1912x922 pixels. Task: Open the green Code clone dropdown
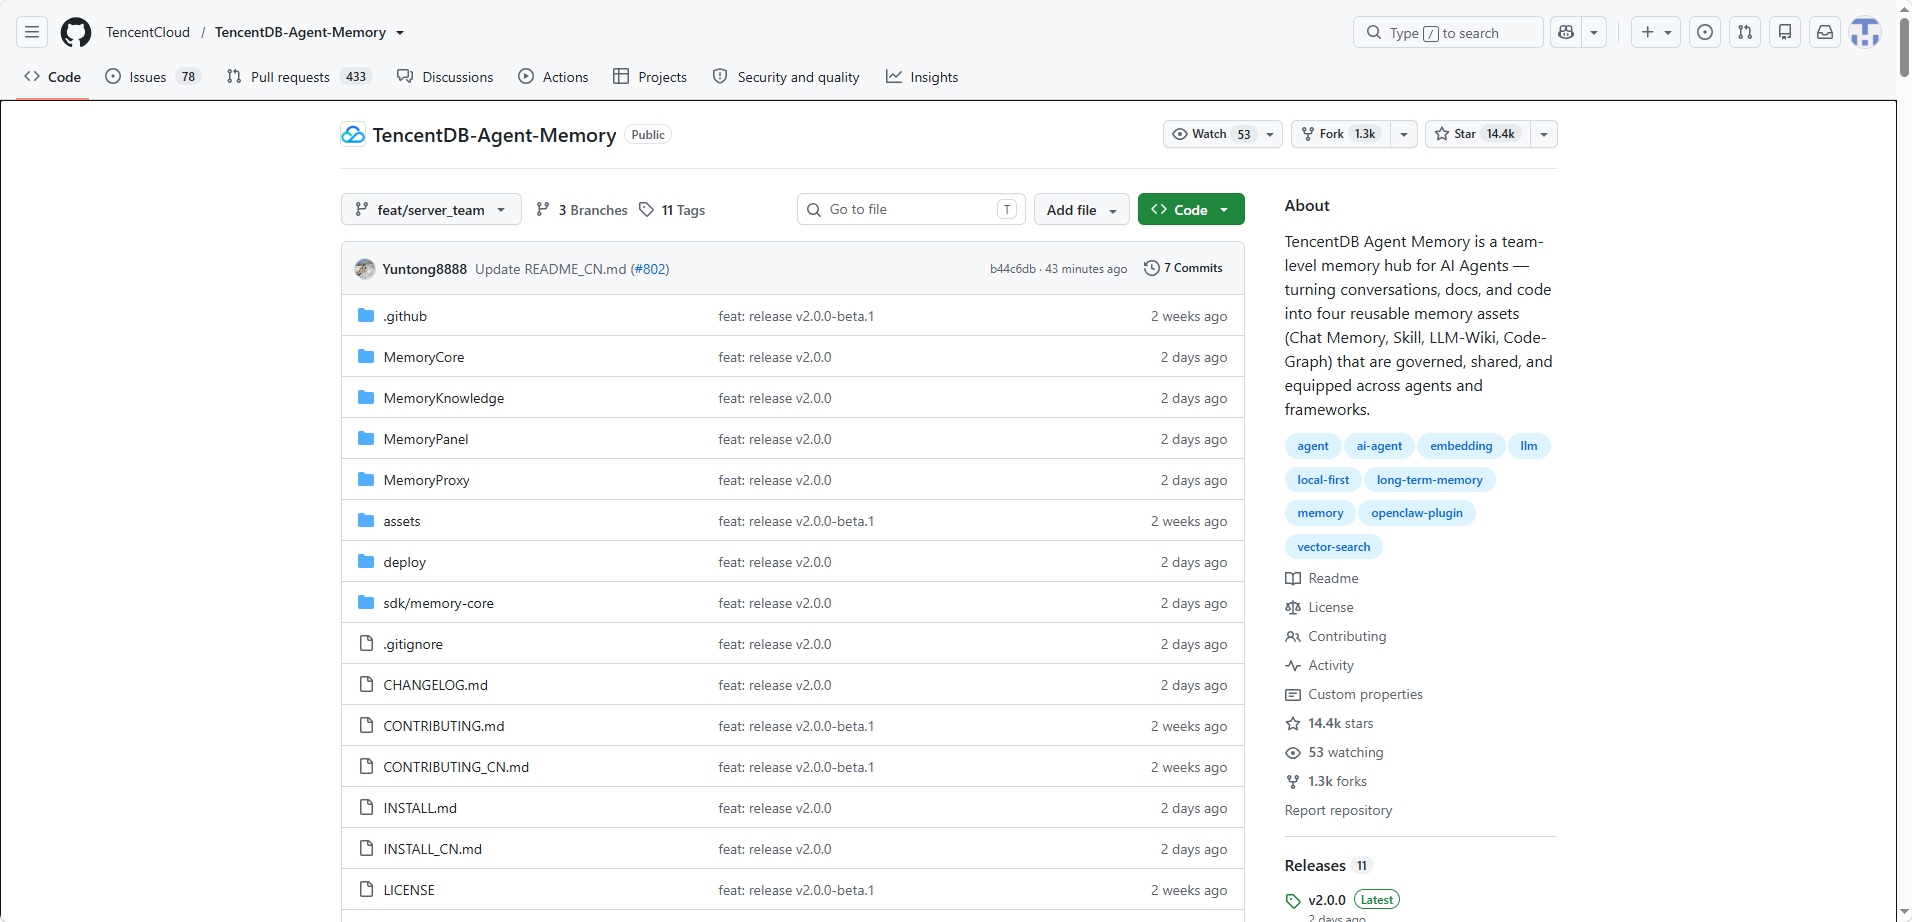pos(1191,210)
